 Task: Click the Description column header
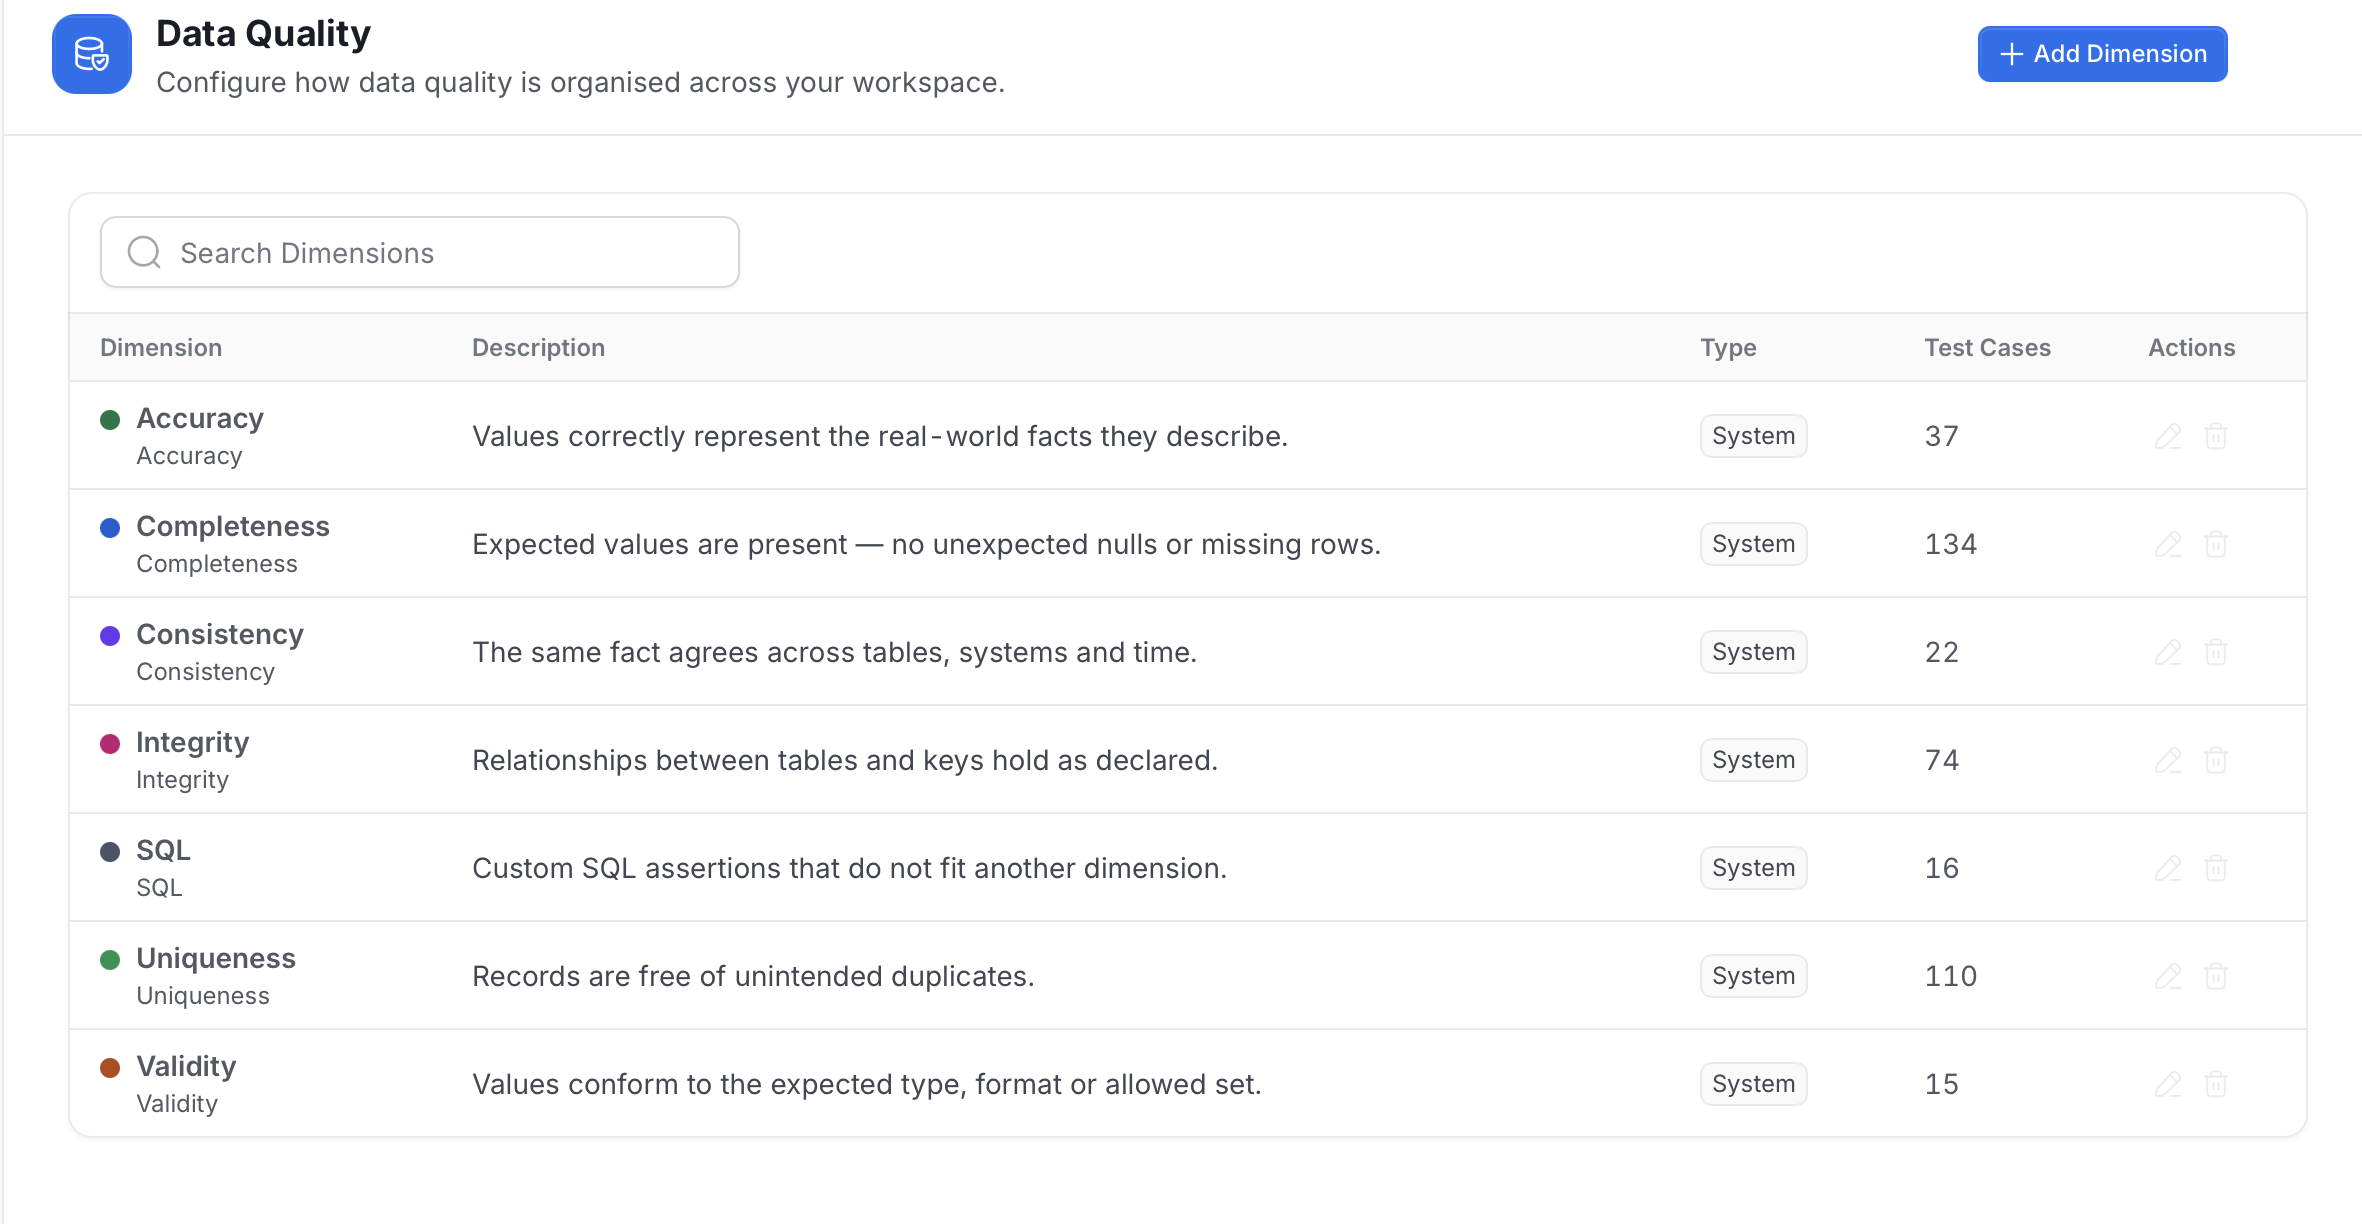(538, 347)
